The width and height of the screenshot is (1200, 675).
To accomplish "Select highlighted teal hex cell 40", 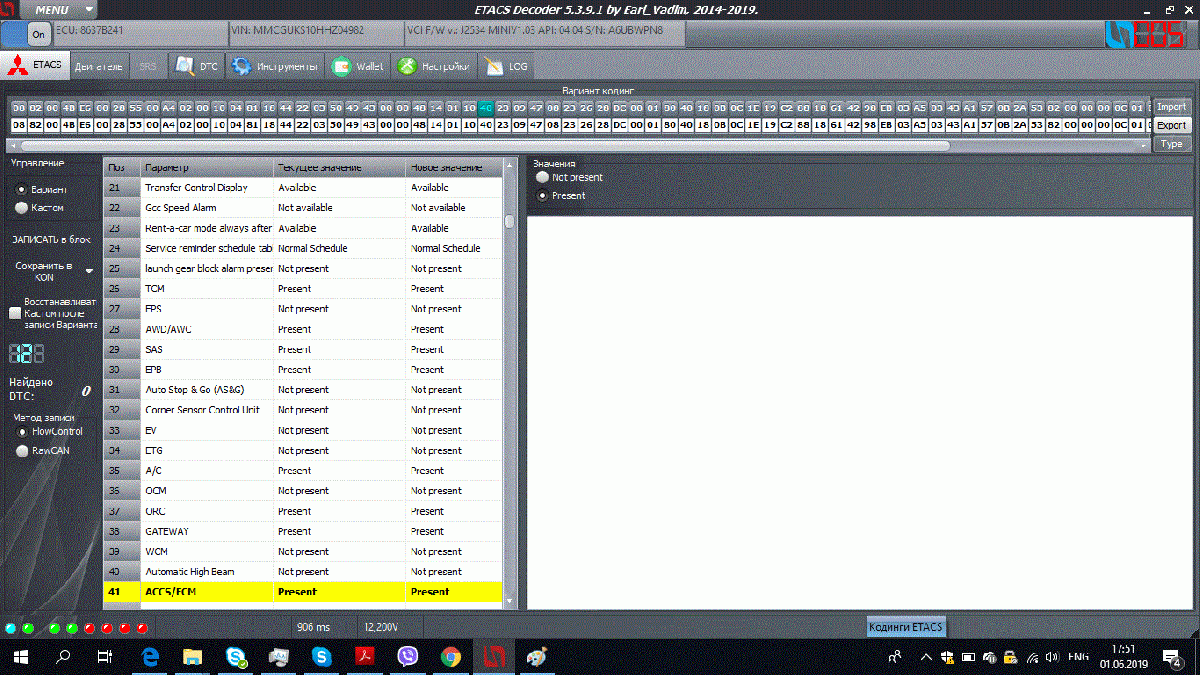I will pos(485,107).
